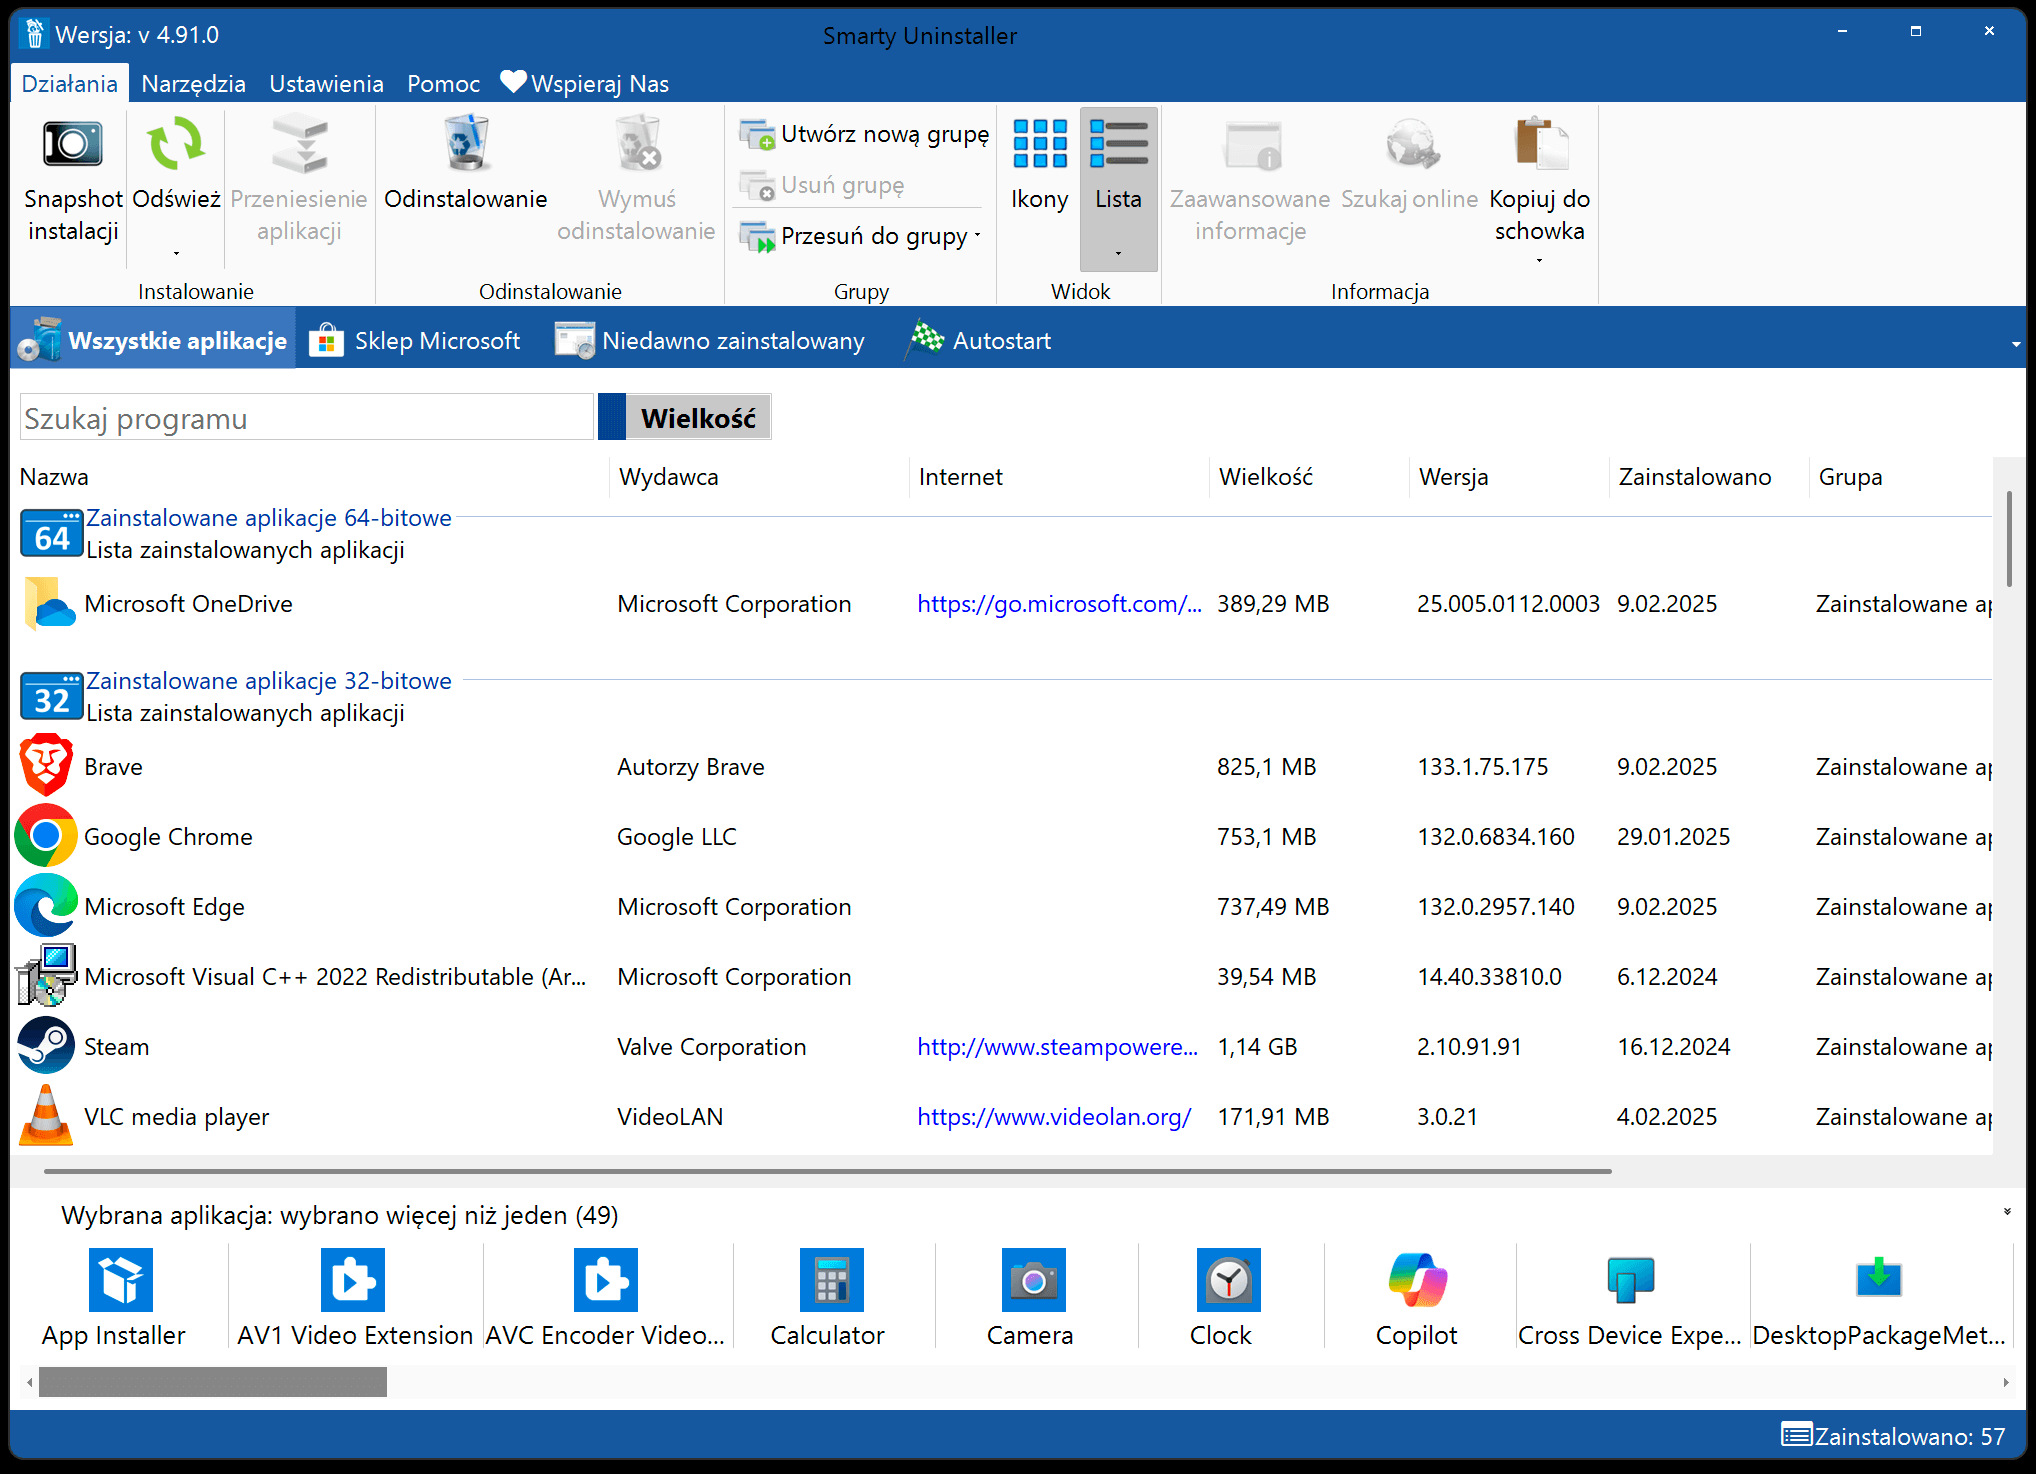Click the 64-bit applications group icon
The width and height of the screenshot is (2036, 1474).
click(51, 534)
